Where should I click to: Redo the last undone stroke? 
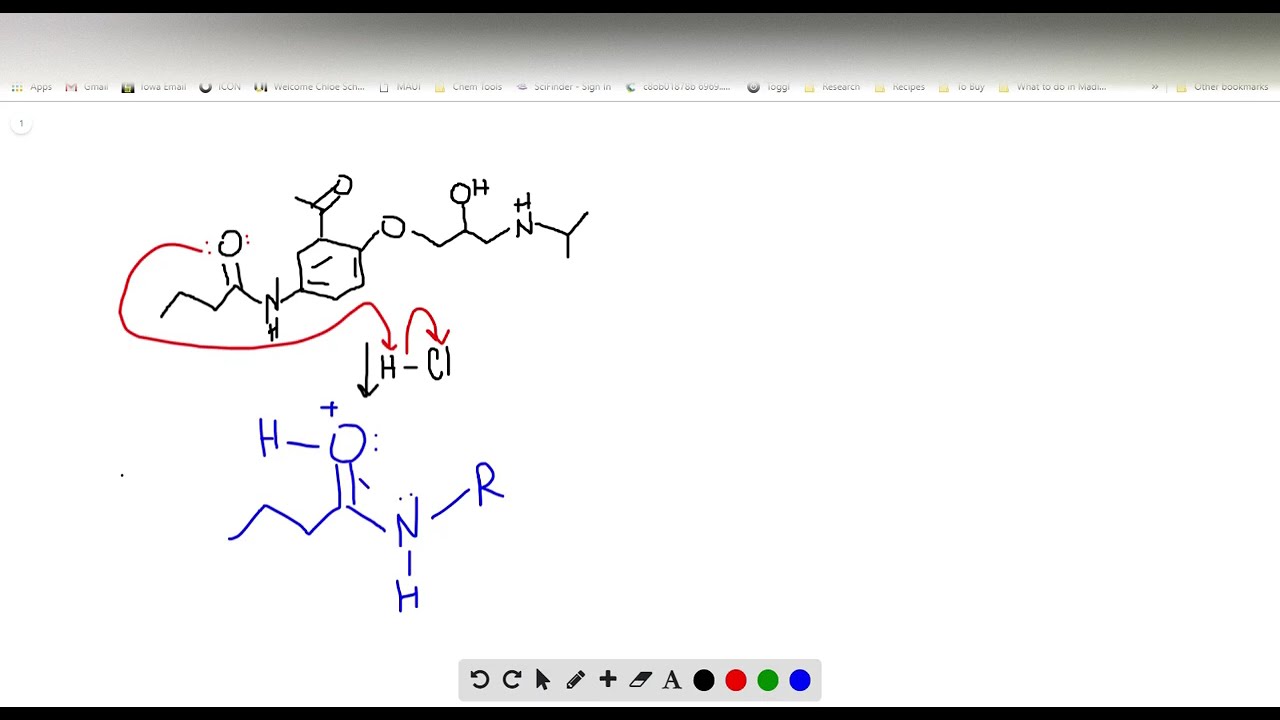tap(512, 680)
